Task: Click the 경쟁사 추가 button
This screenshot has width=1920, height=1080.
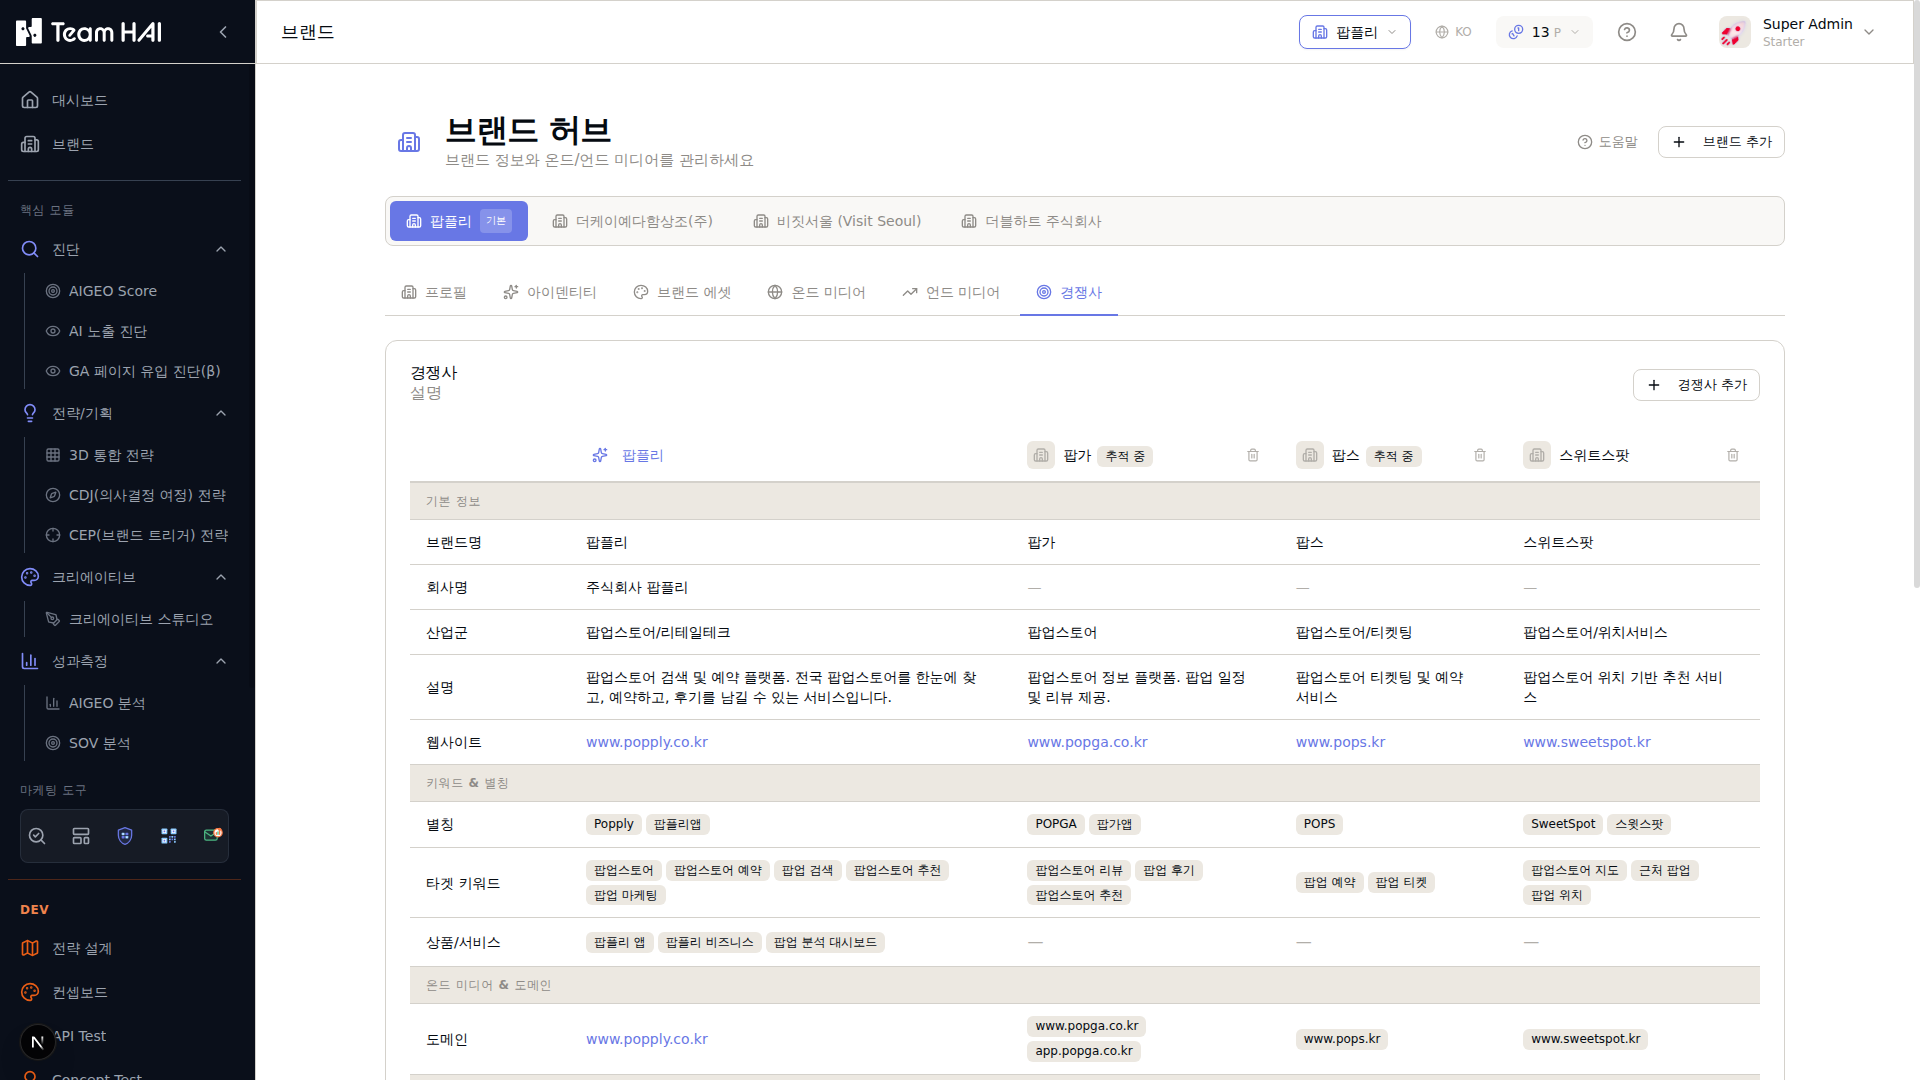Action: coord(1696,385)
